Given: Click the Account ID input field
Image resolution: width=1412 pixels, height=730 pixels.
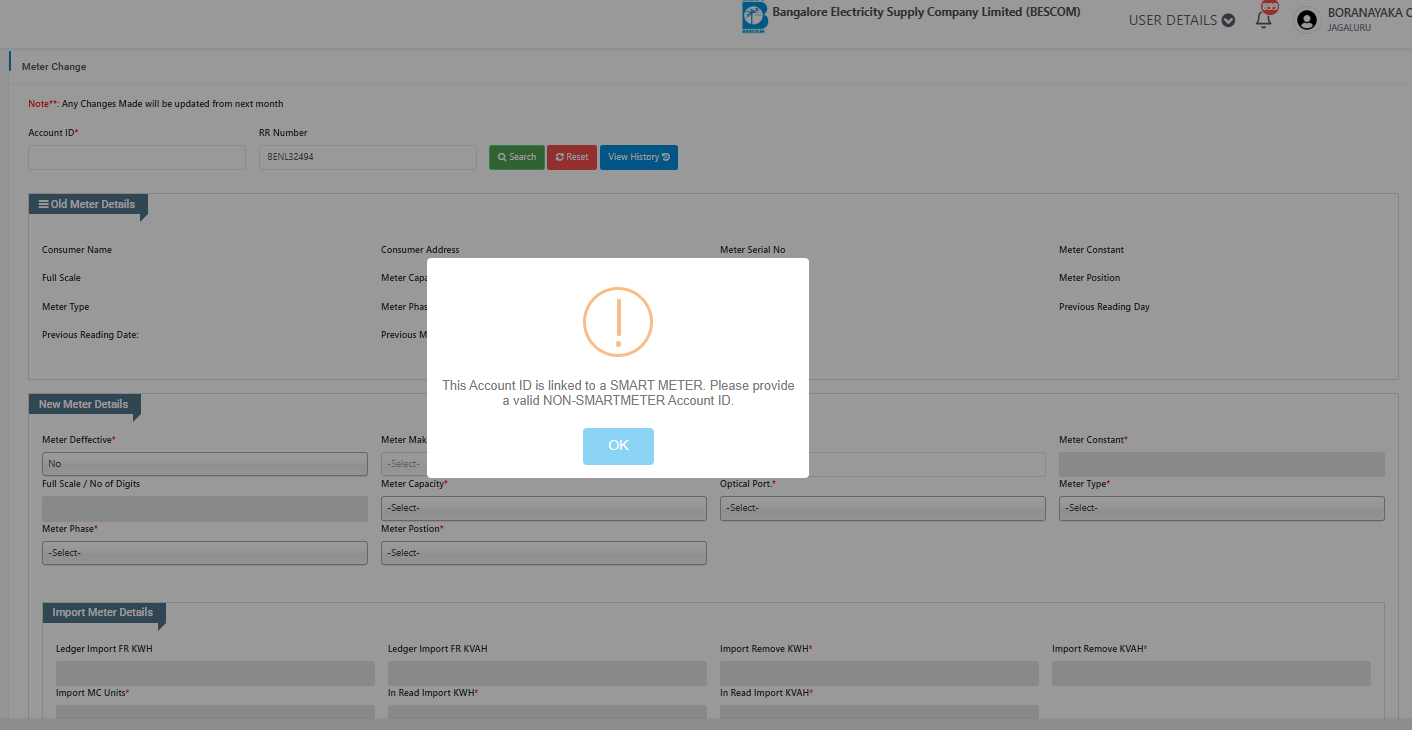Looking at the screenshot, I should click(x=137, y=157).
